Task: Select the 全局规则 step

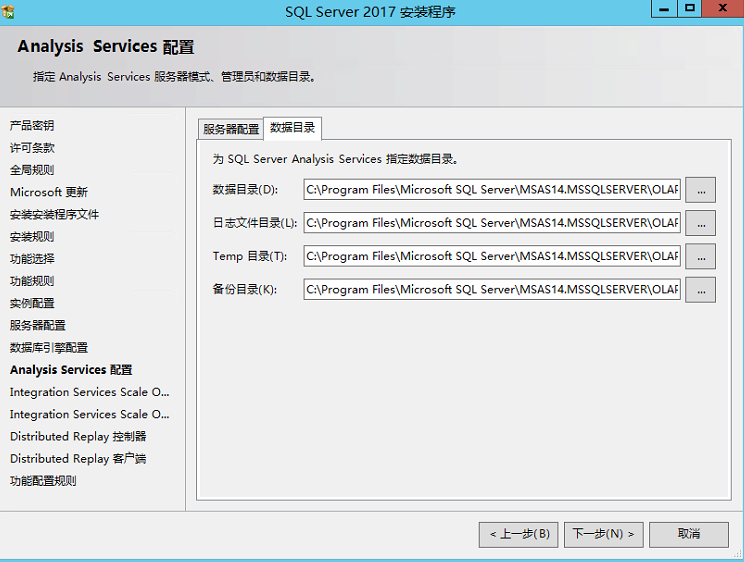Action: (32, 170)
